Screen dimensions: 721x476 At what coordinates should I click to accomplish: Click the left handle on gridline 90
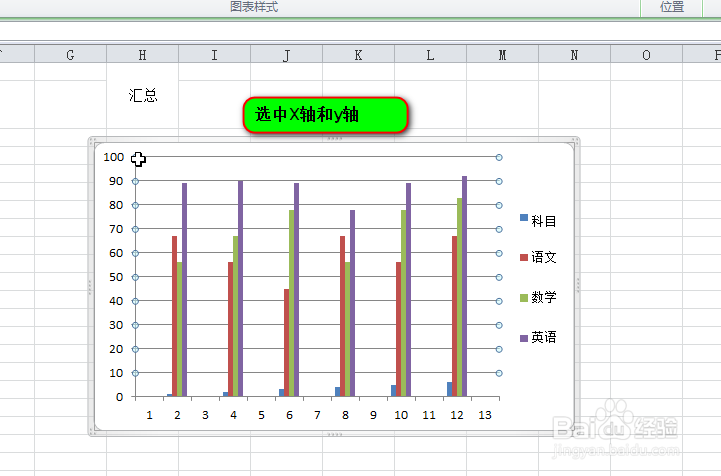pyautogui.click(x=135, y=182)
